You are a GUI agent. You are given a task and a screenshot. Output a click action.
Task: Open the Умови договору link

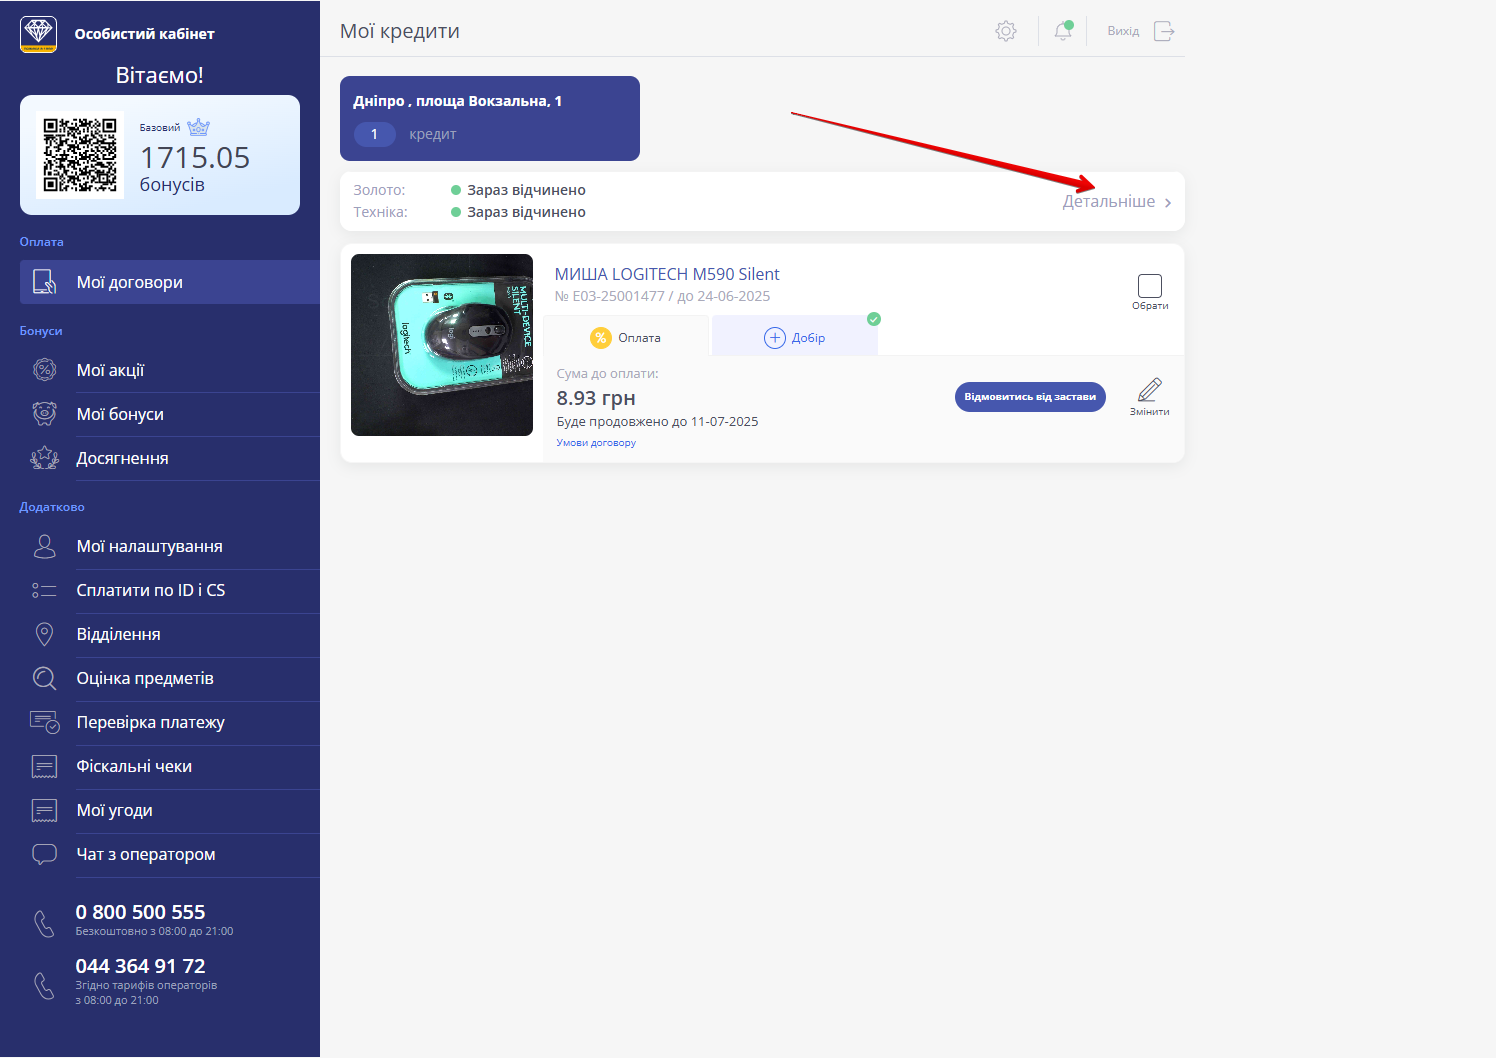point(596,443)
